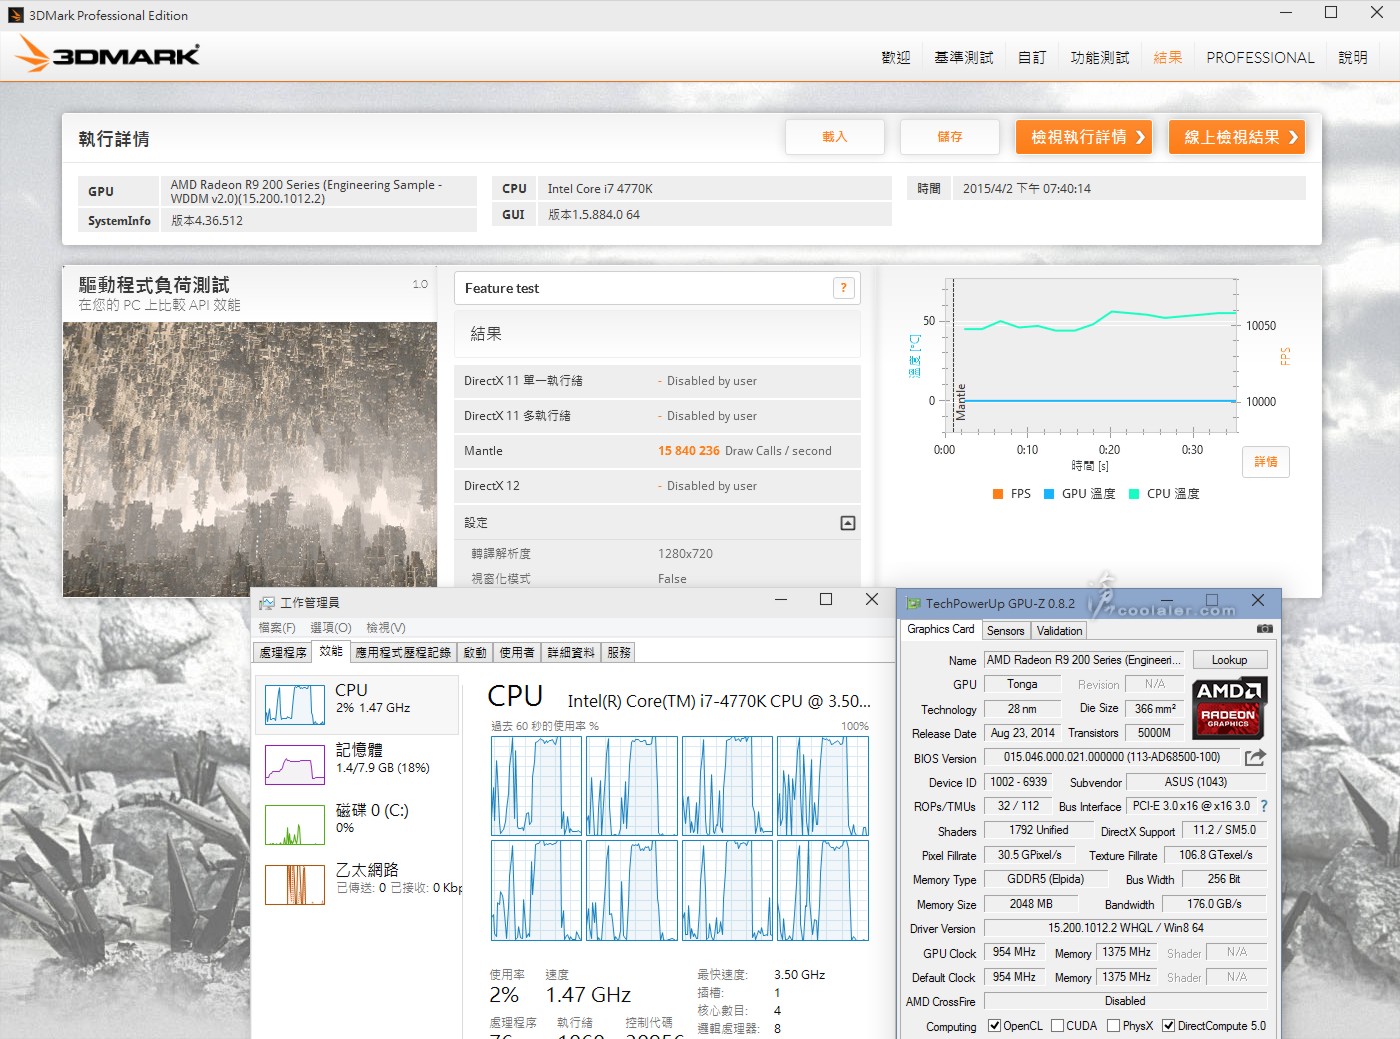The height and width of the screenshot is (1039, 1400).
Task: Click Lookup button in GPU-Z
Action: [x=1229, y=660]
